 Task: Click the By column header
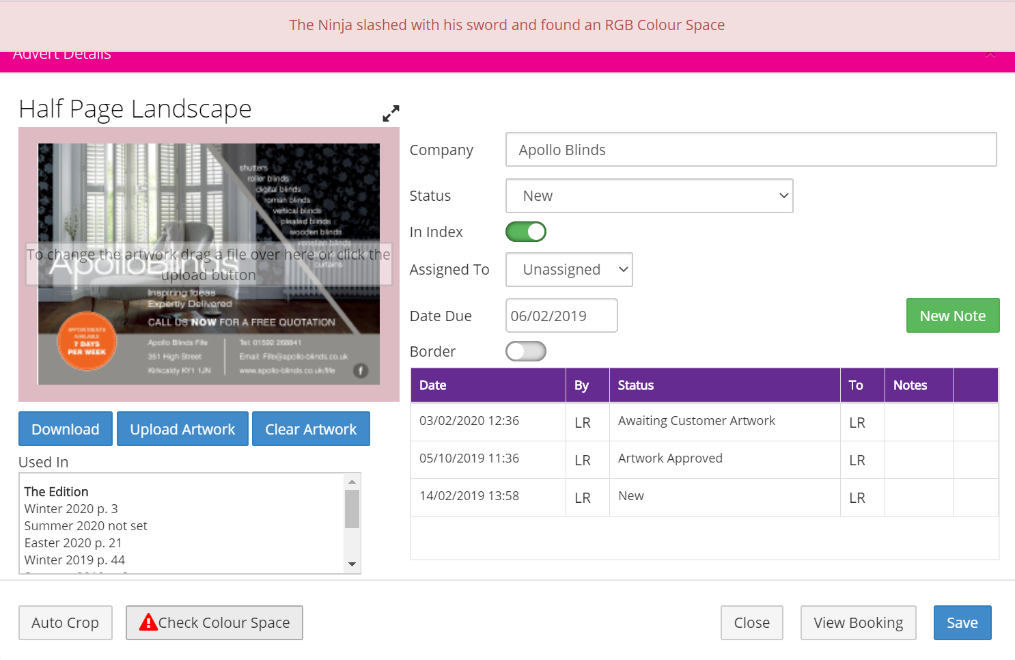587,385
